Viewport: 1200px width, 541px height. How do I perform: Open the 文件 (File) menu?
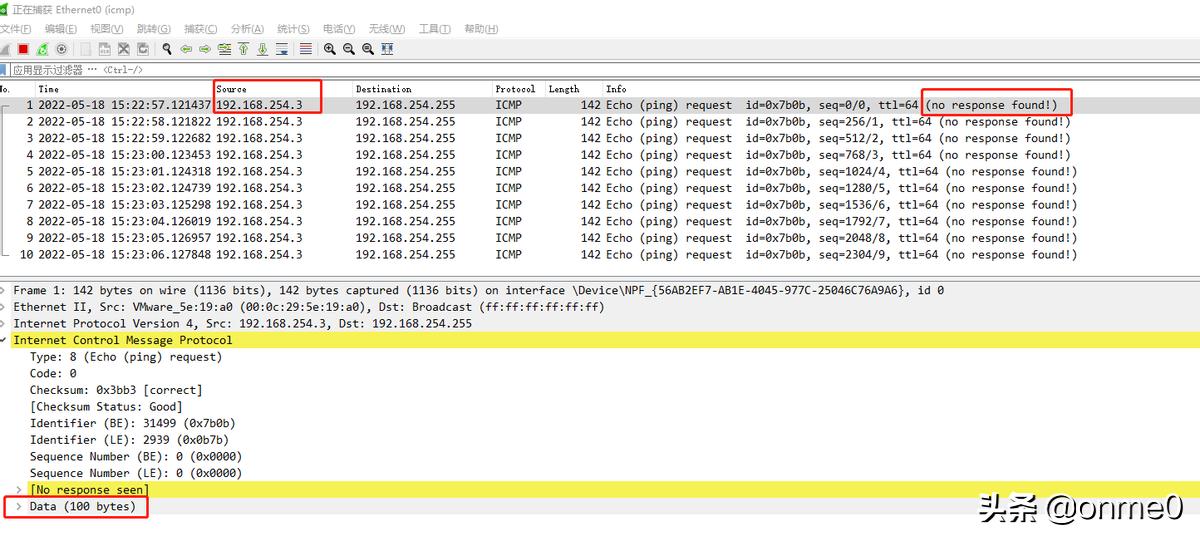coord(15,29)
